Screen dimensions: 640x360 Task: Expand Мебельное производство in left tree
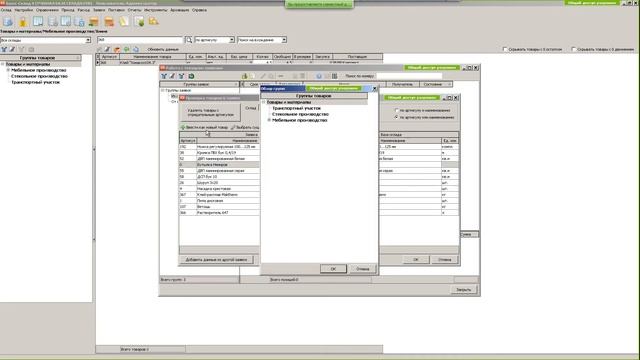tap(8, 70)
